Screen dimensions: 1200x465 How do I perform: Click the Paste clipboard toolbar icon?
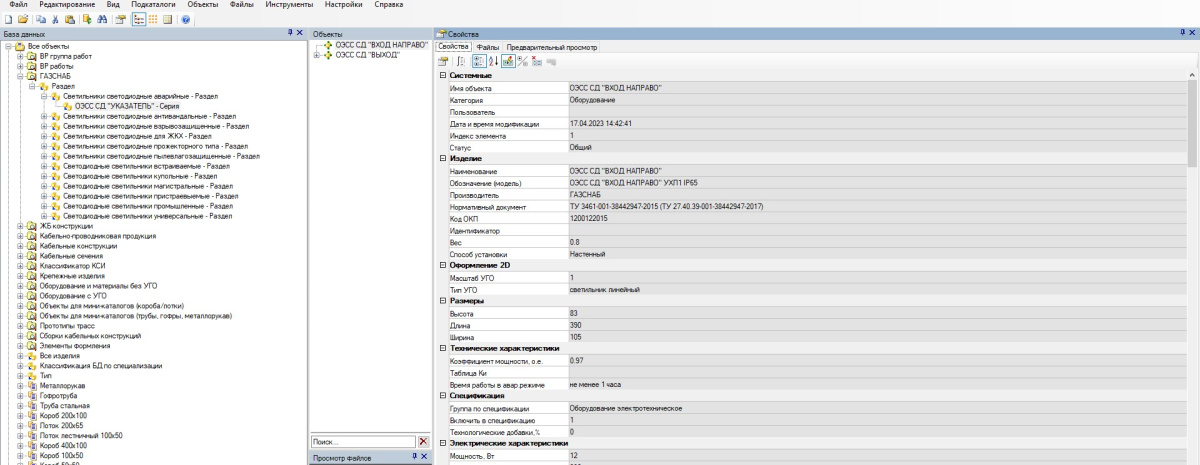(69, 19)
